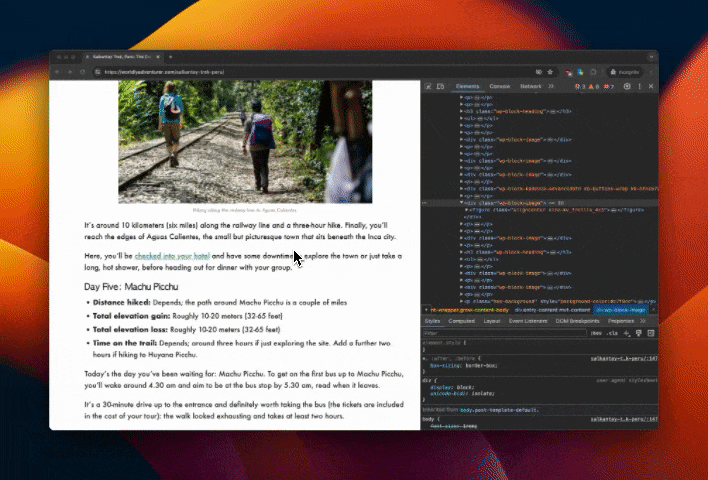Switch to the Console panel tab
The width and height of the screenshot is (708, 480).
[x=500, y=86]
